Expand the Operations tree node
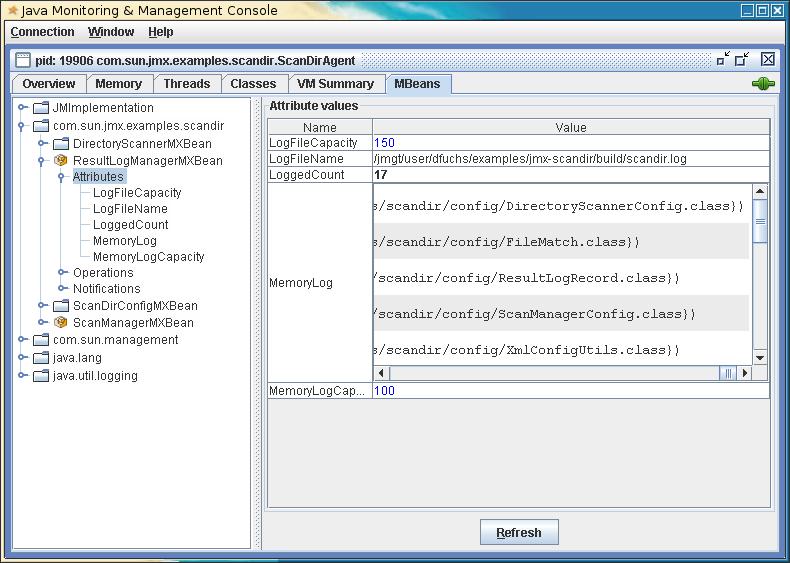Screen dimensions: 790x563 [x=62, y=273]
